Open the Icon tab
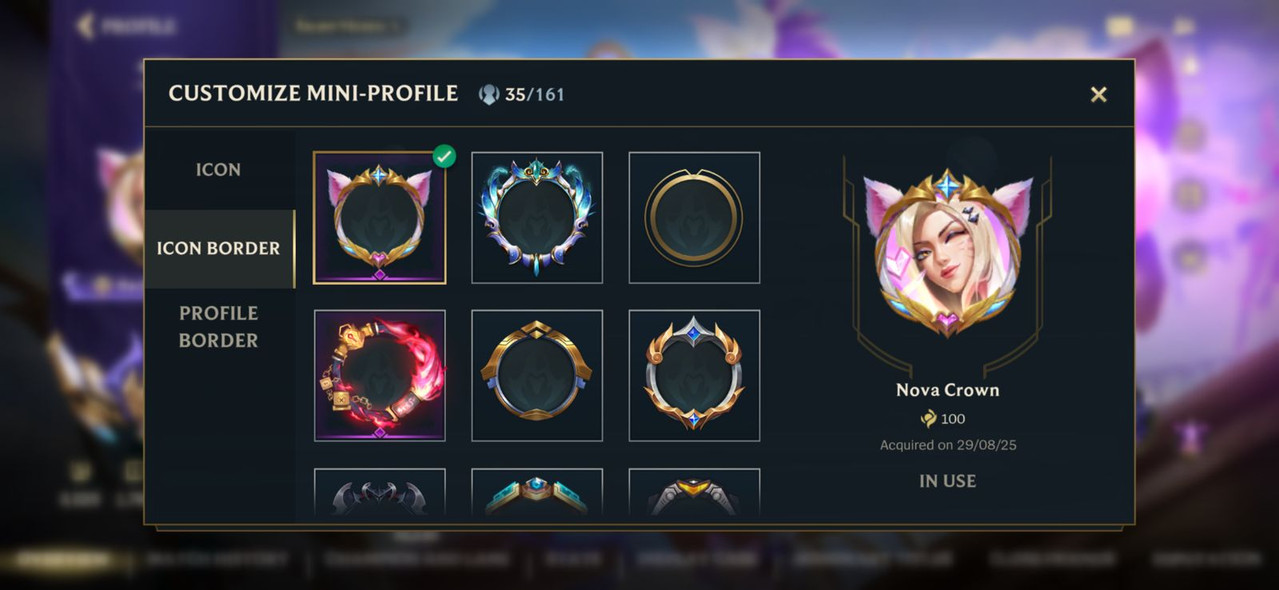The image size is (1279, 590). (x=219, y=170)
